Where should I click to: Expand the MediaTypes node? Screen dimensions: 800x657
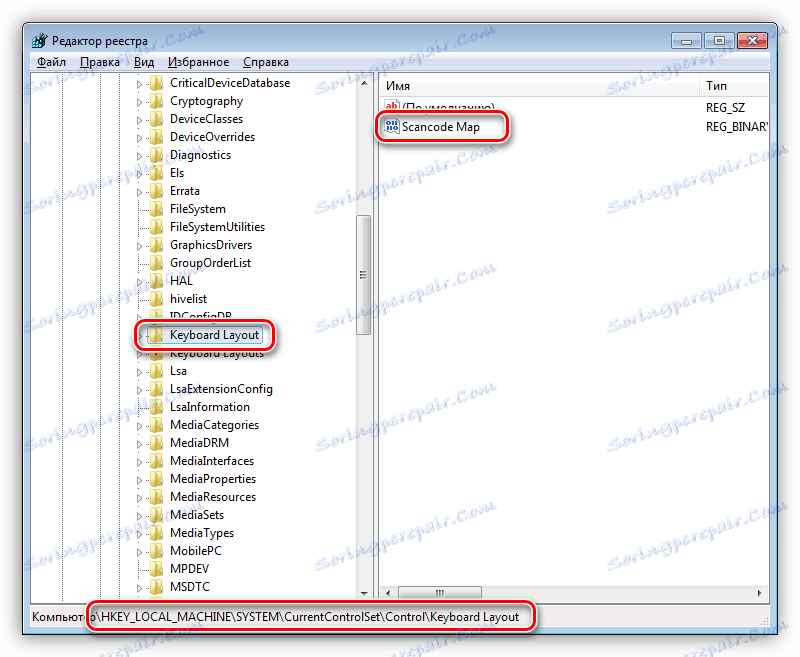click(x=141, y=532)
